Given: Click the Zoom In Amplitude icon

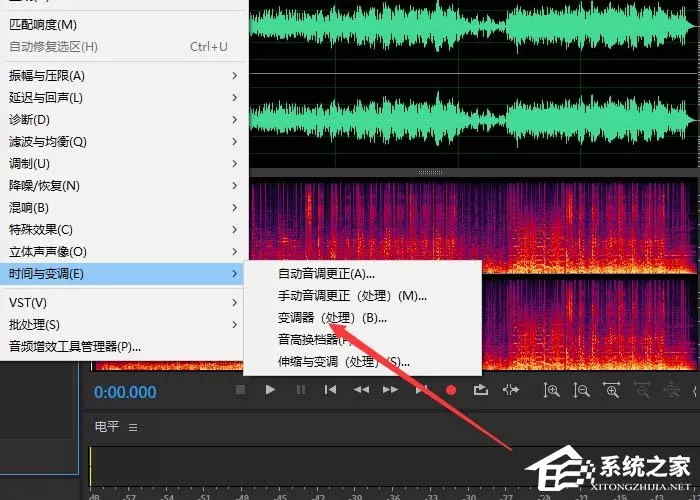Looking at the screenshot, I should pos(551,390).
